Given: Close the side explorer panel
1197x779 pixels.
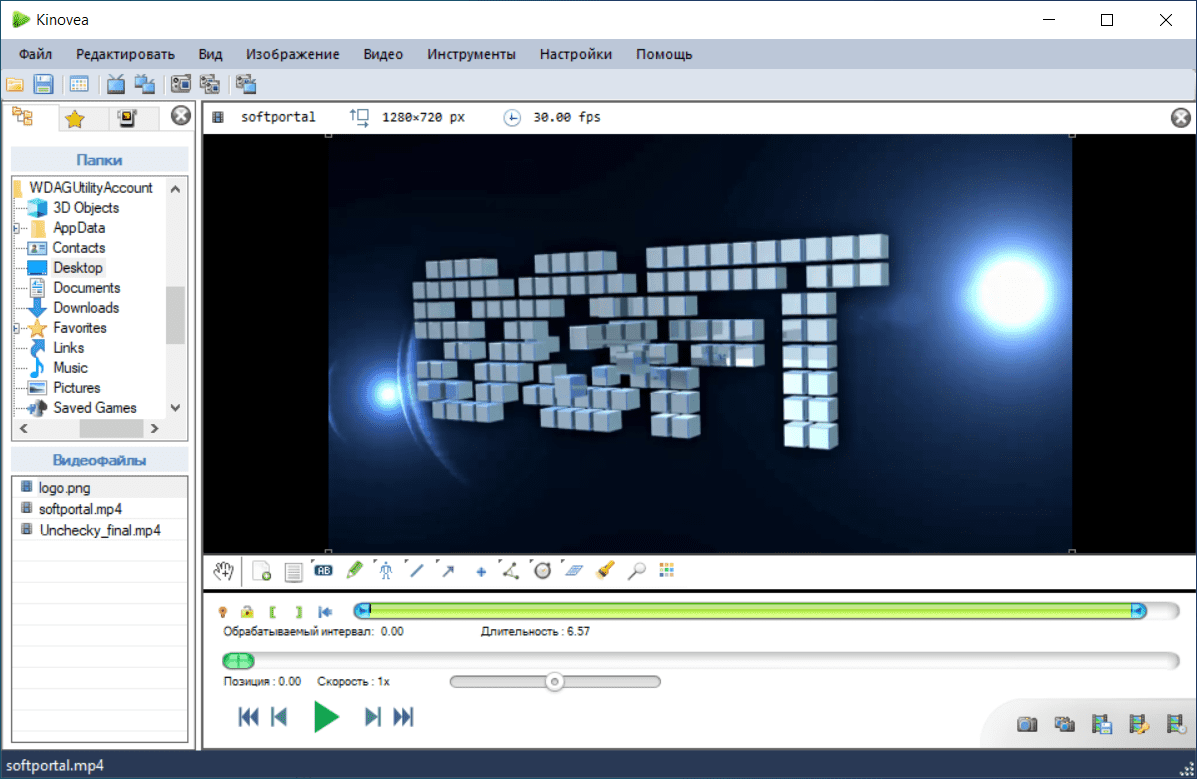Looking at the screenshot, I should 180,115.
